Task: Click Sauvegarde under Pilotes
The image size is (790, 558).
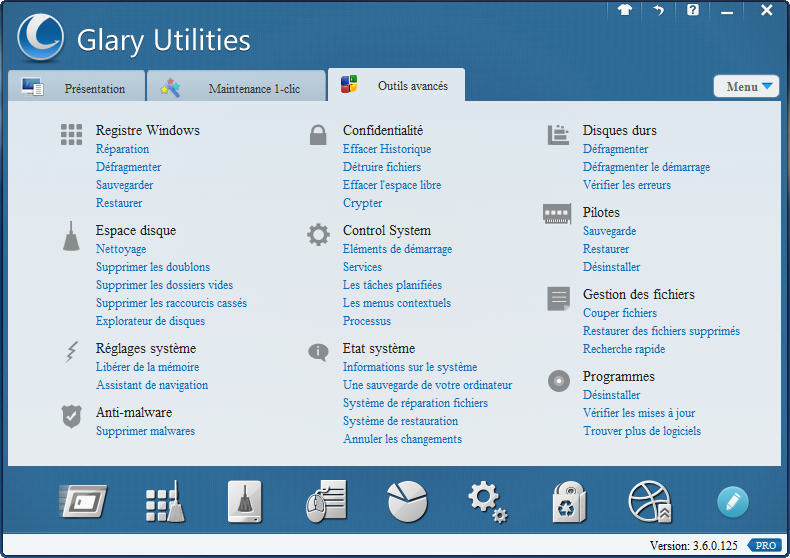Action: 610,231
